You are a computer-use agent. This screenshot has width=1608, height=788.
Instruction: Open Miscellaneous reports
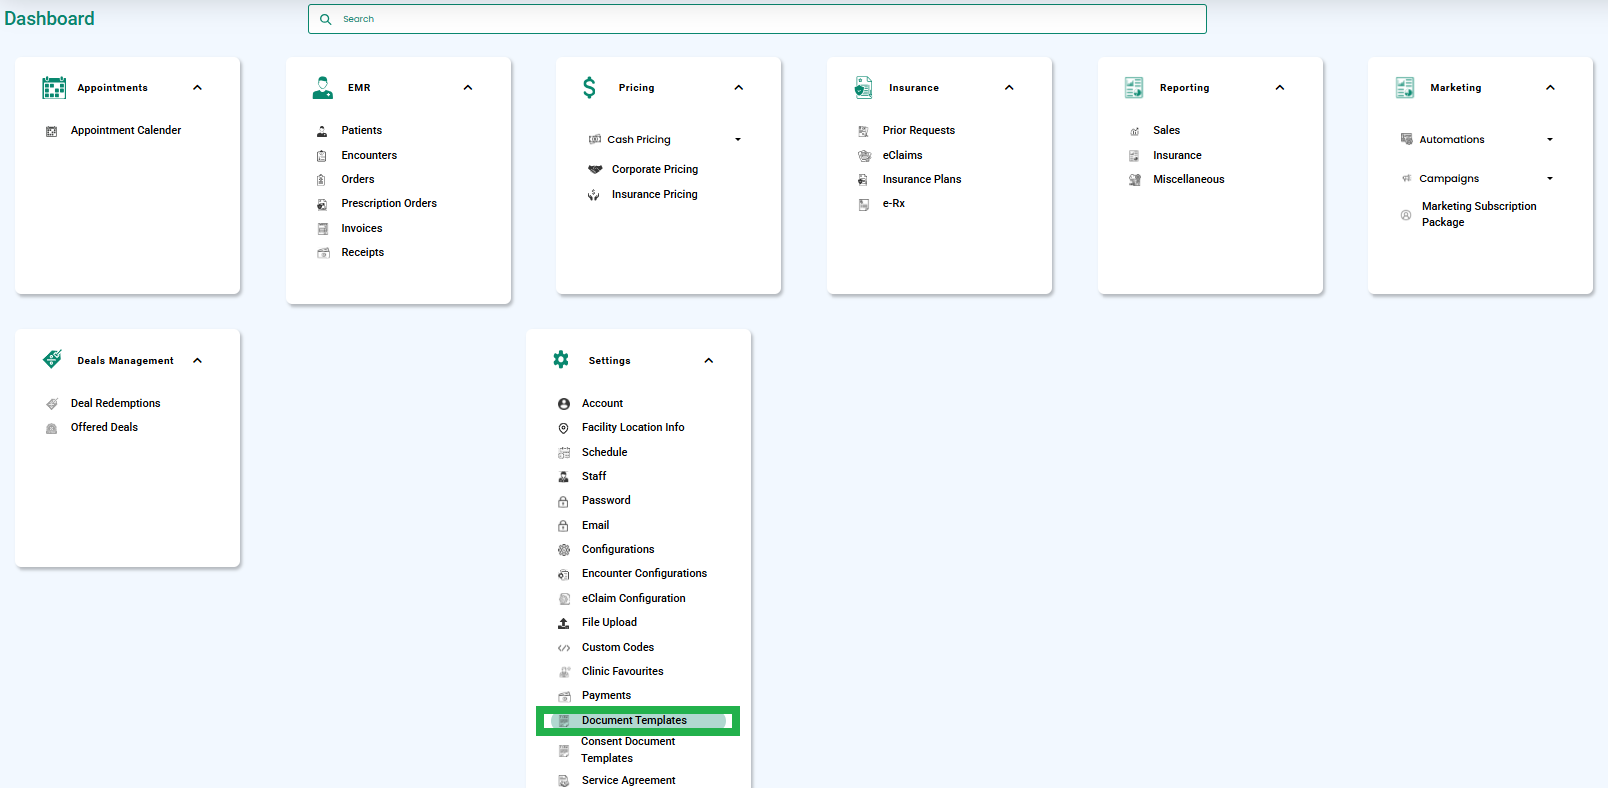[x=1189, y=180]
